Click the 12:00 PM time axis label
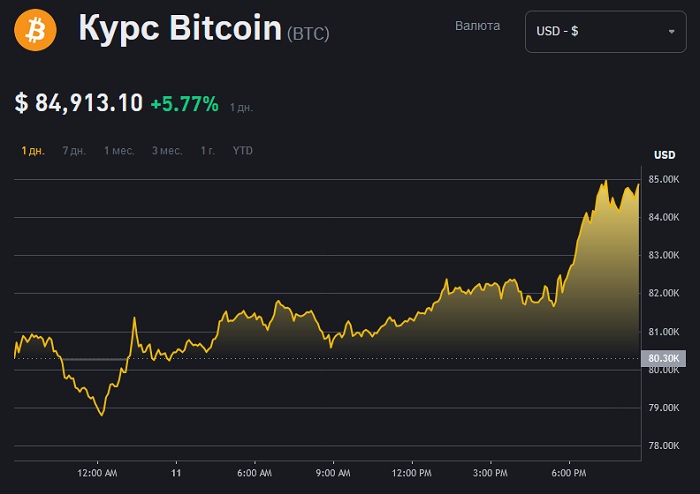Screen dimensions: 700x494 [412, 473]
